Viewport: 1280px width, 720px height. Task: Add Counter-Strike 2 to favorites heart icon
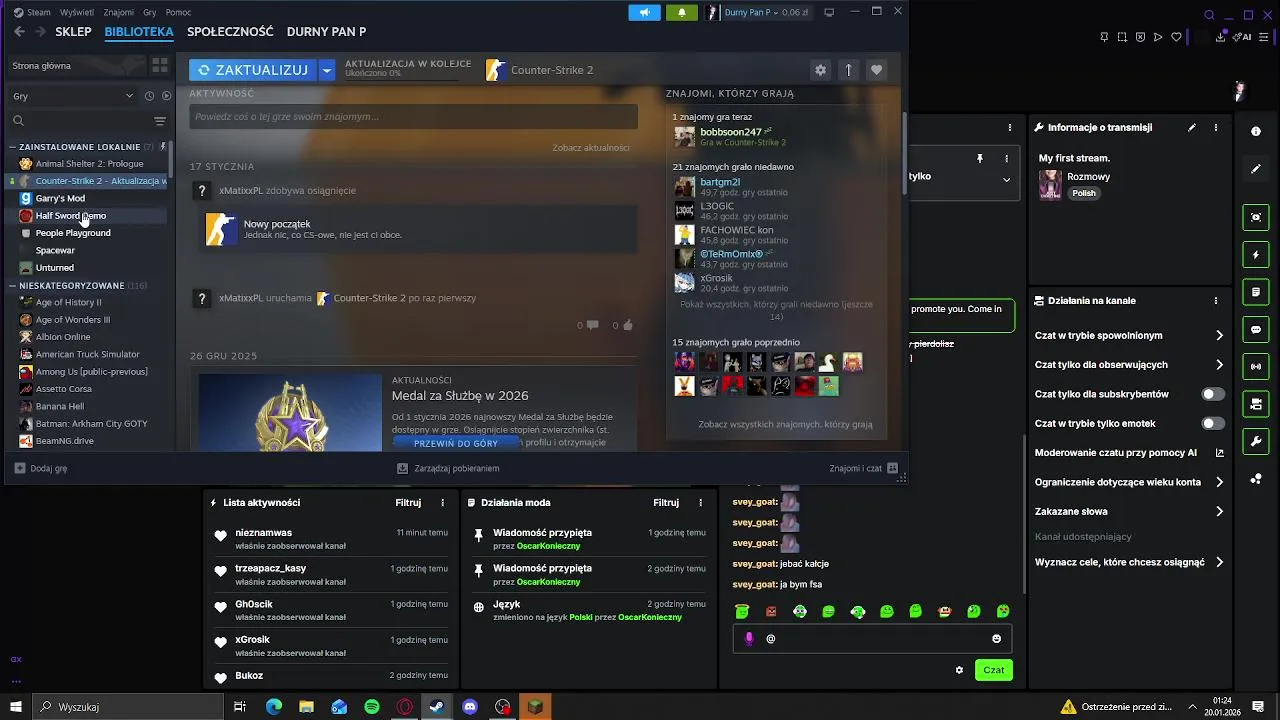876,70
